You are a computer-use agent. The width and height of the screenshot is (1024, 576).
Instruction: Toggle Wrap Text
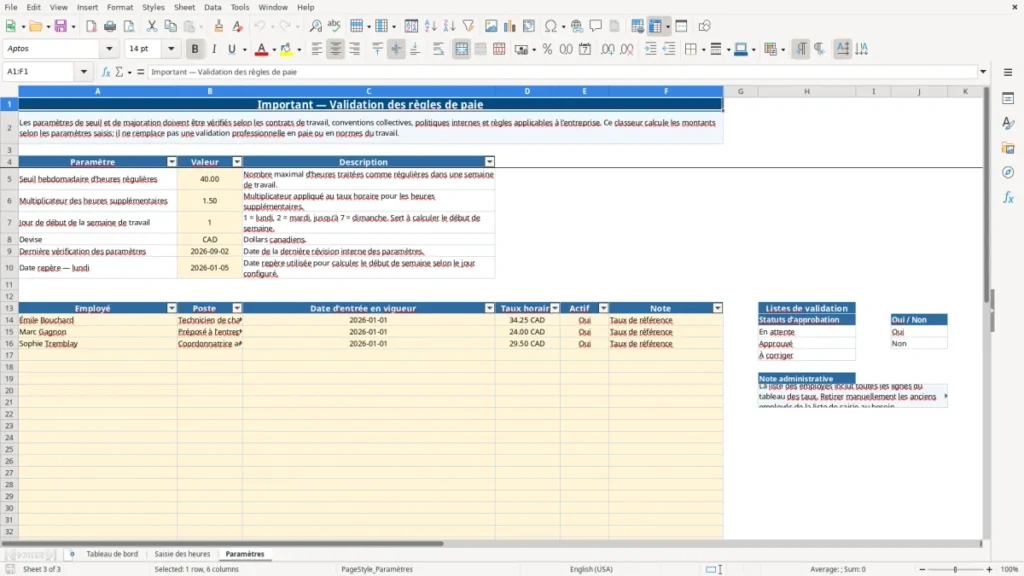[438, 49]
